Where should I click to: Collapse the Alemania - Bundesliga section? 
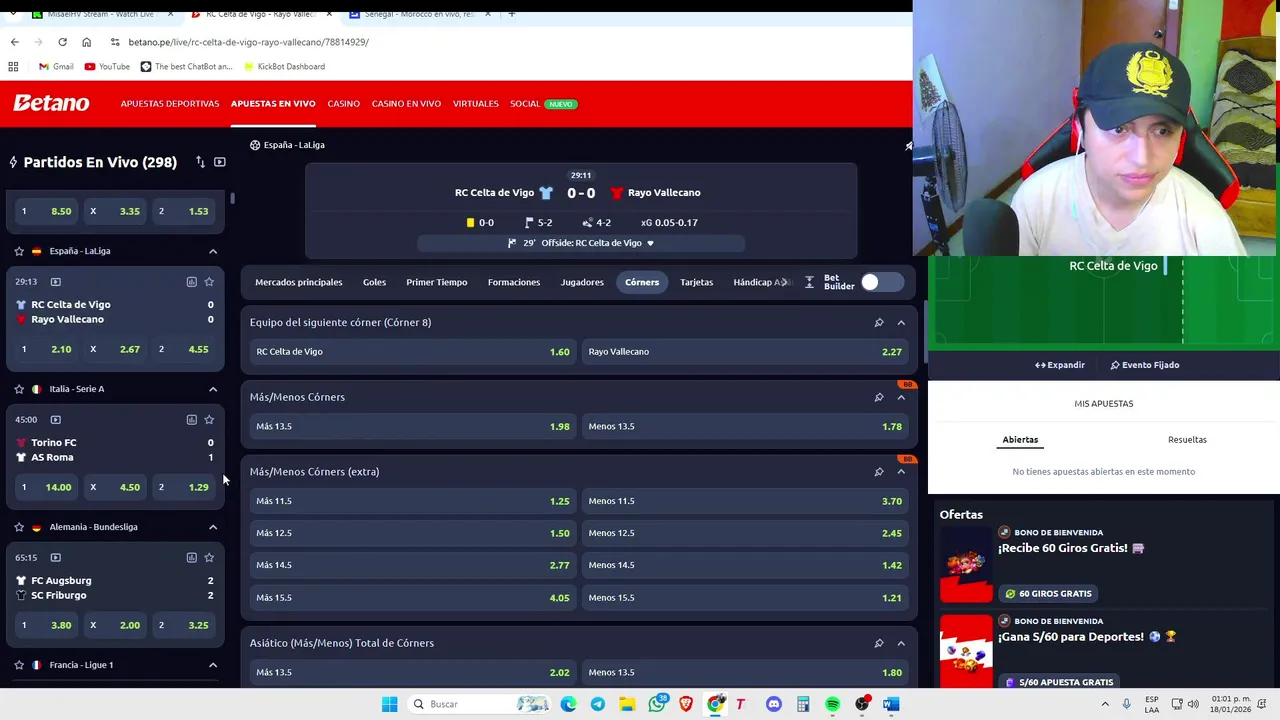click(213, 527)
